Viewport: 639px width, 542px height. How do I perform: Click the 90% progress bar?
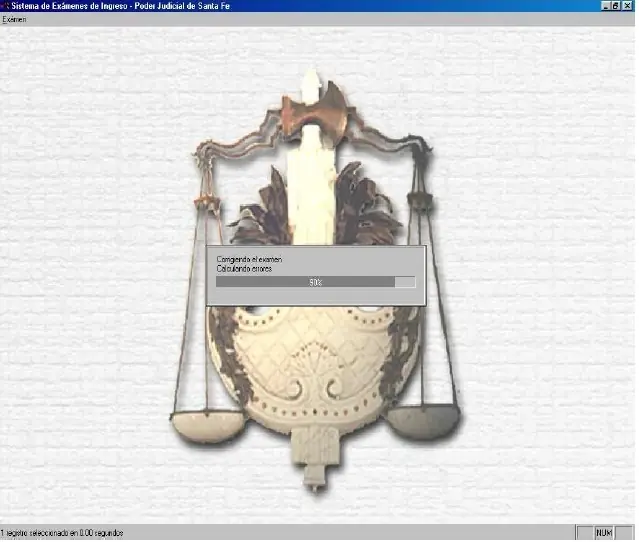click(x=315, y=282)
